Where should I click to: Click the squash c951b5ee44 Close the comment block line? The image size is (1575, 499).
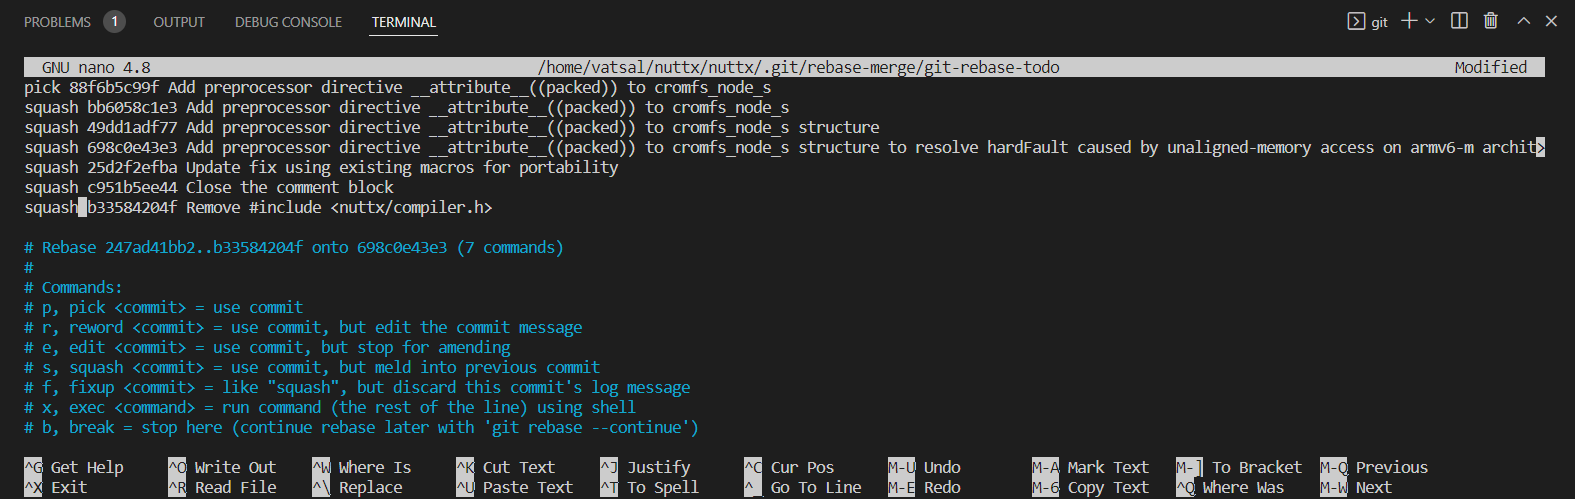point(209,187)
